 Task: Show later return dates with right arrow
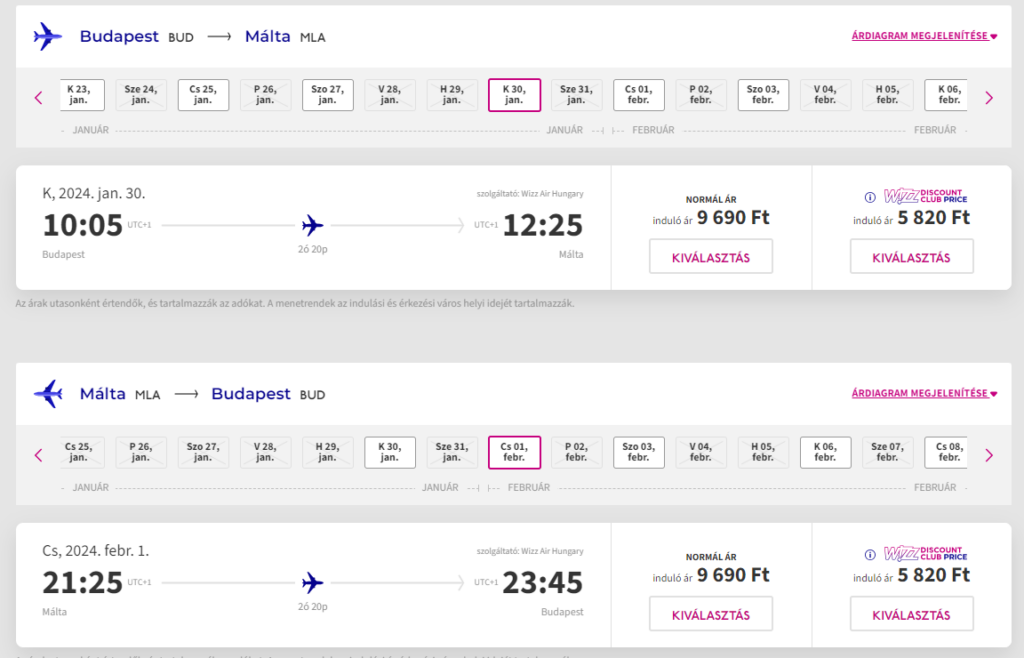(989, 455)
